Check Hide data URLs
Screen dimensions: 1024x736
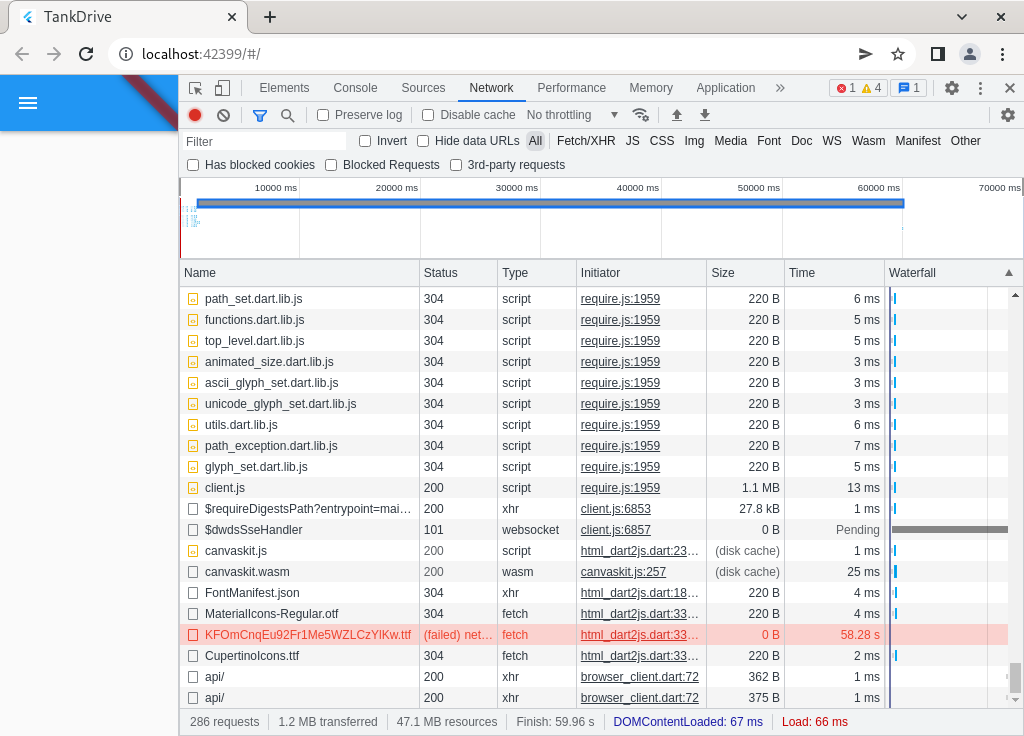(423, 141)
